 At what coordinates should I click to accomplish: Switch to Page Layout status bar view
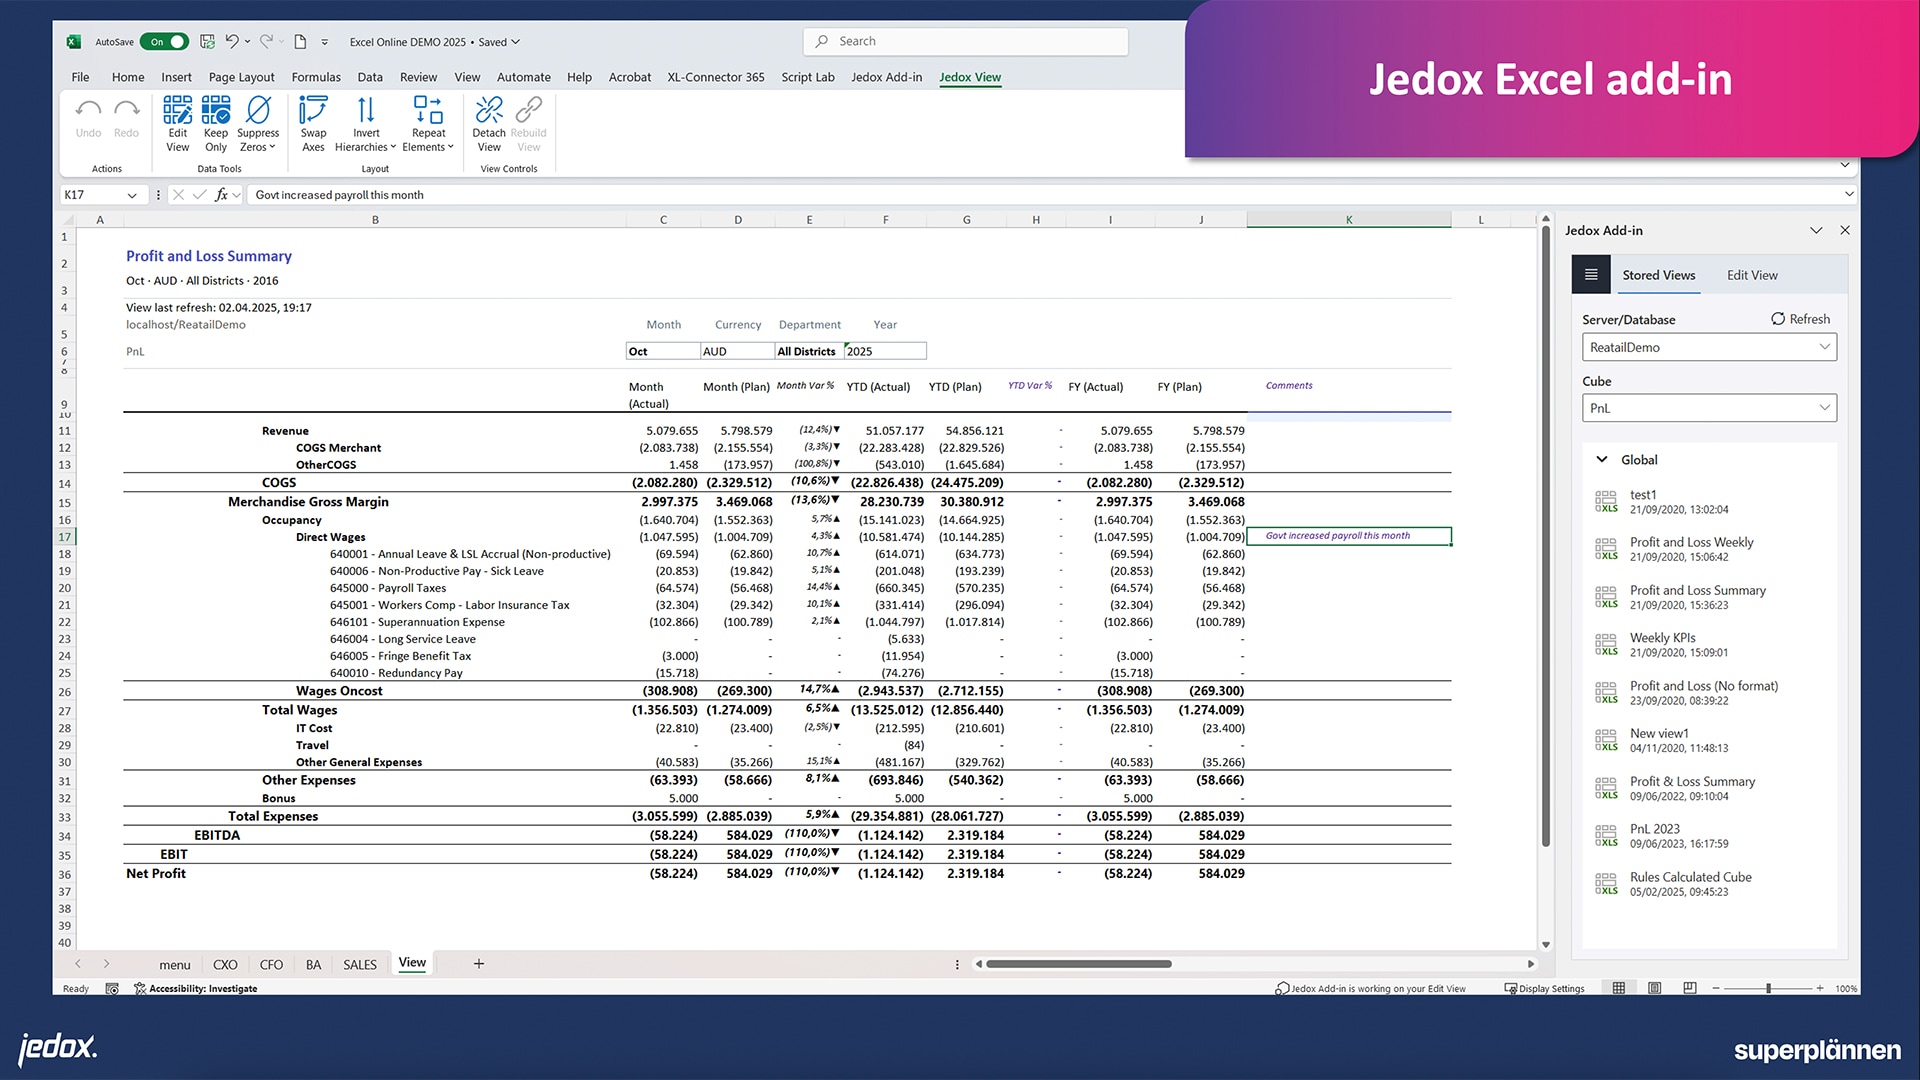(1655, 988)
